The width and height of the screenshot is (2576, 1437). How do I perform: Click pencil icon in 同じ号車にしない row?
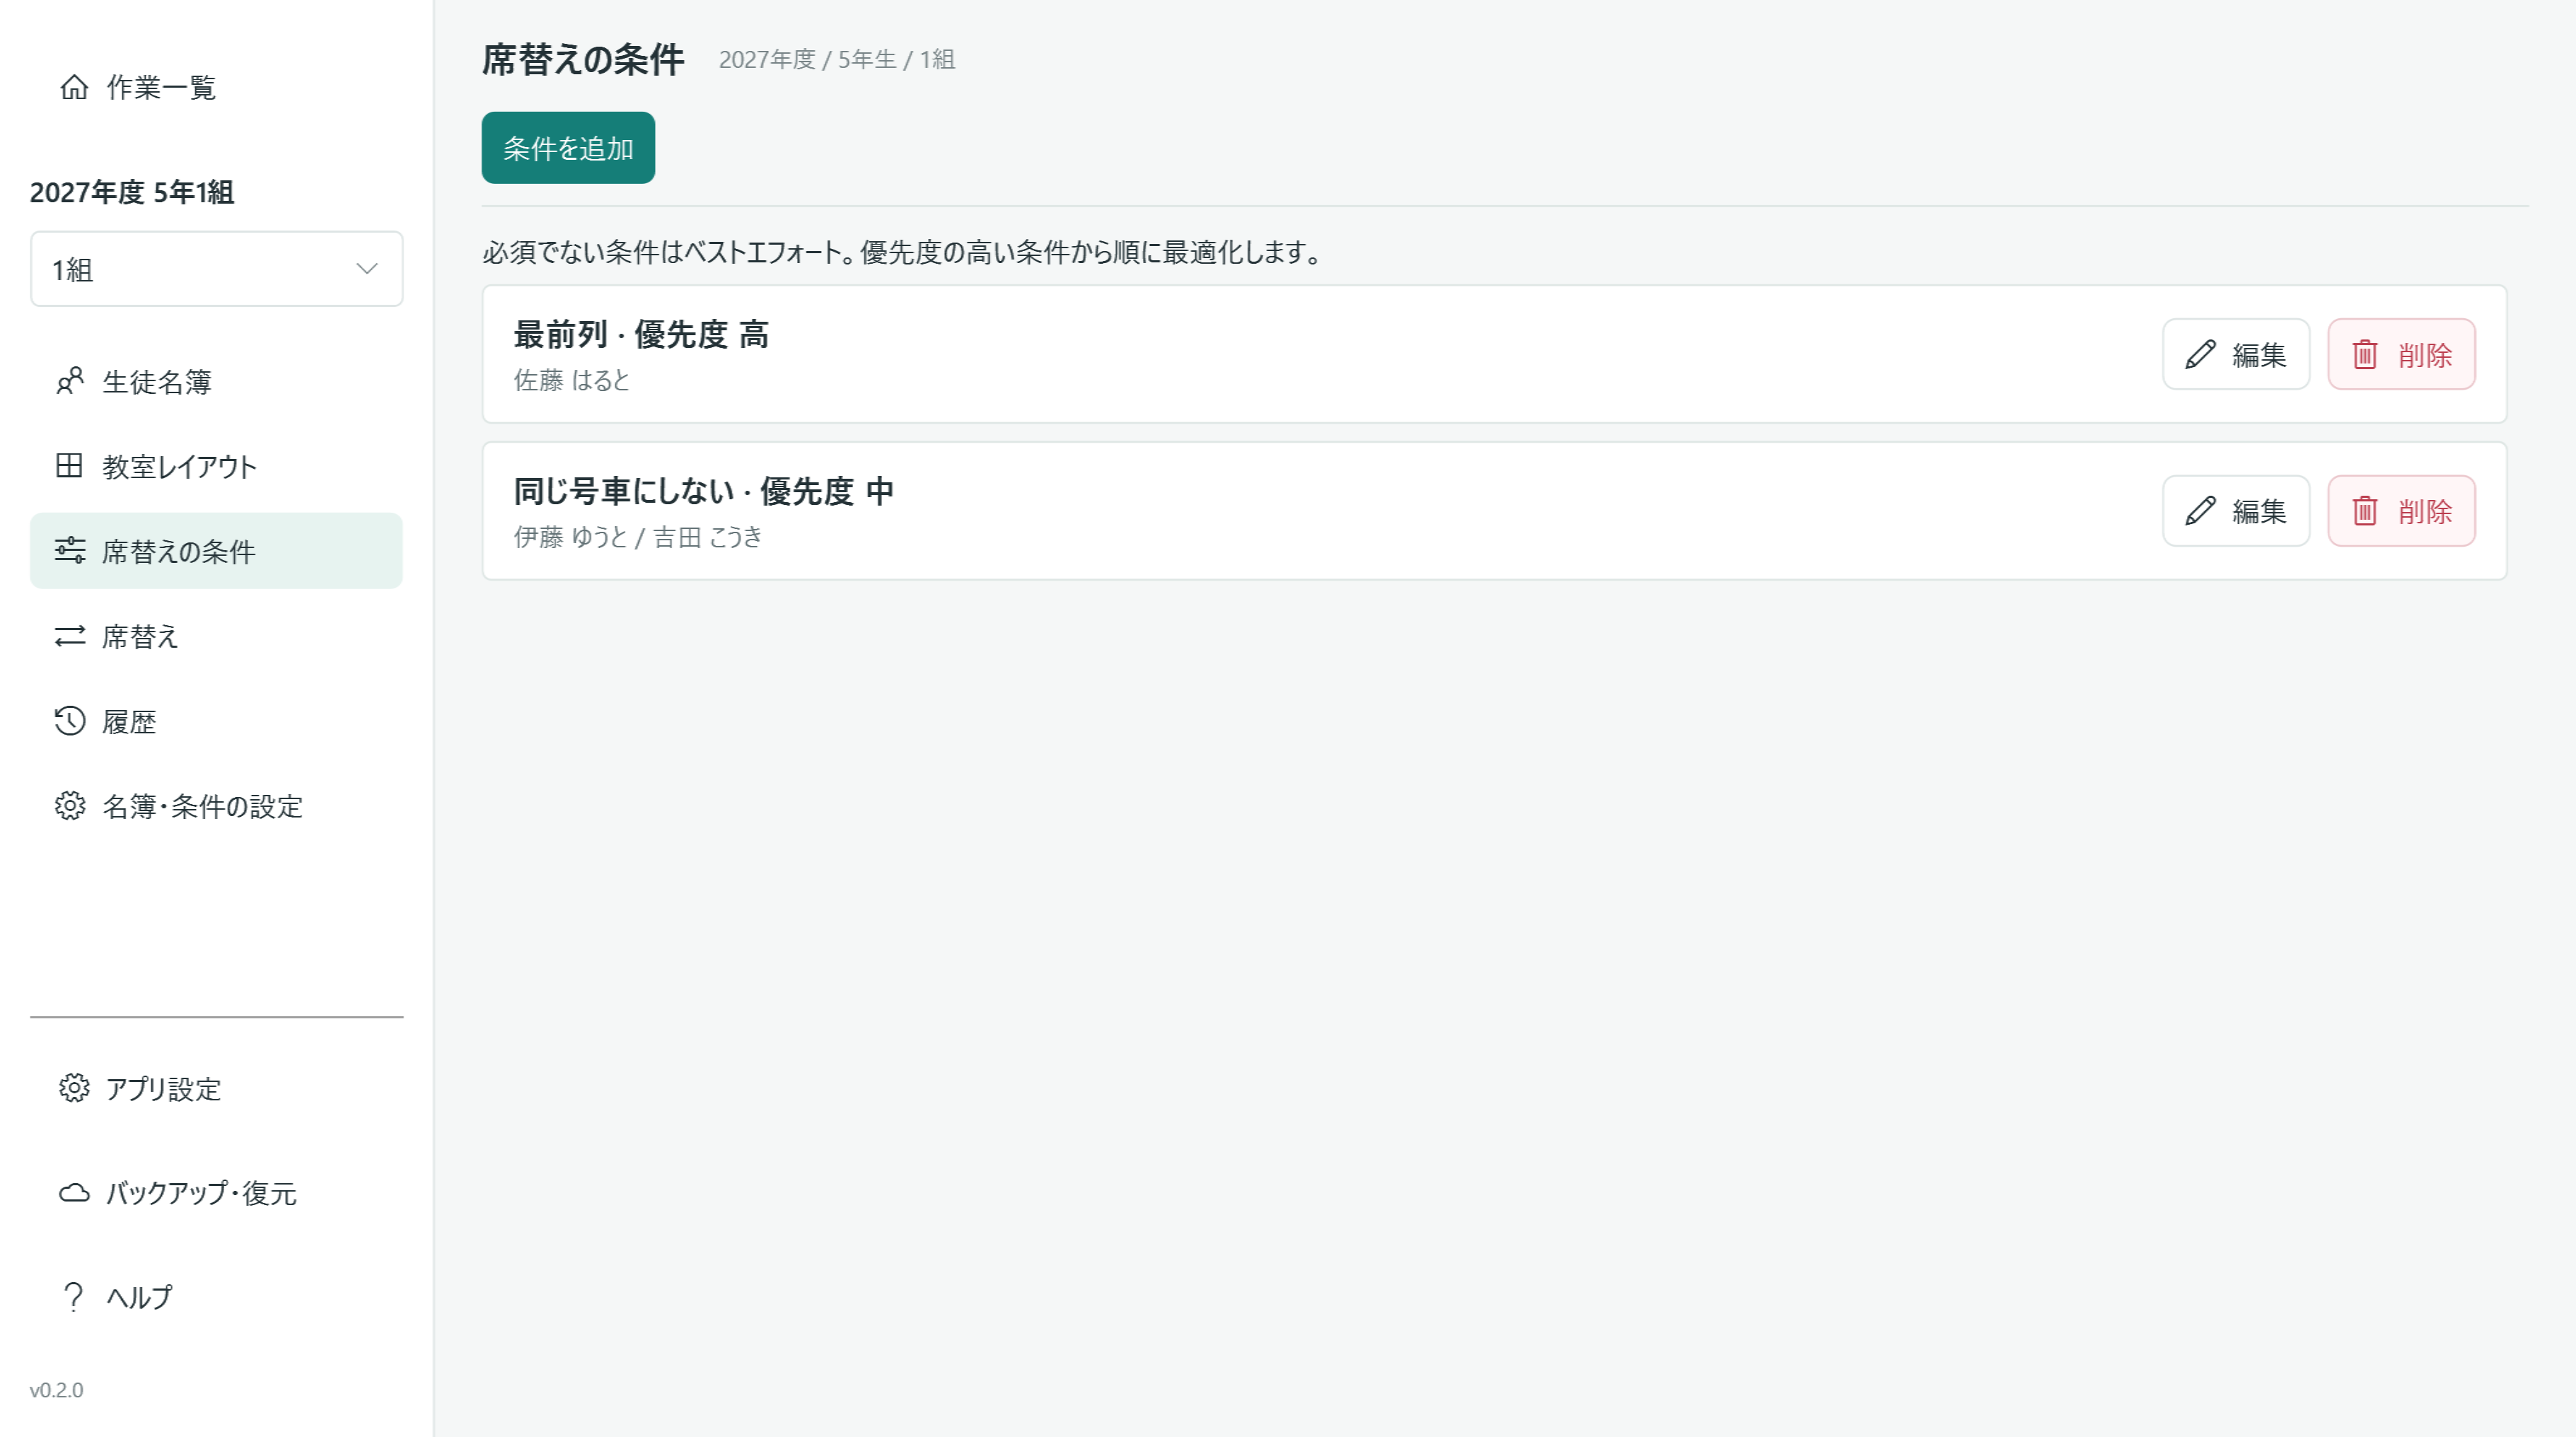pos(2200,511)
